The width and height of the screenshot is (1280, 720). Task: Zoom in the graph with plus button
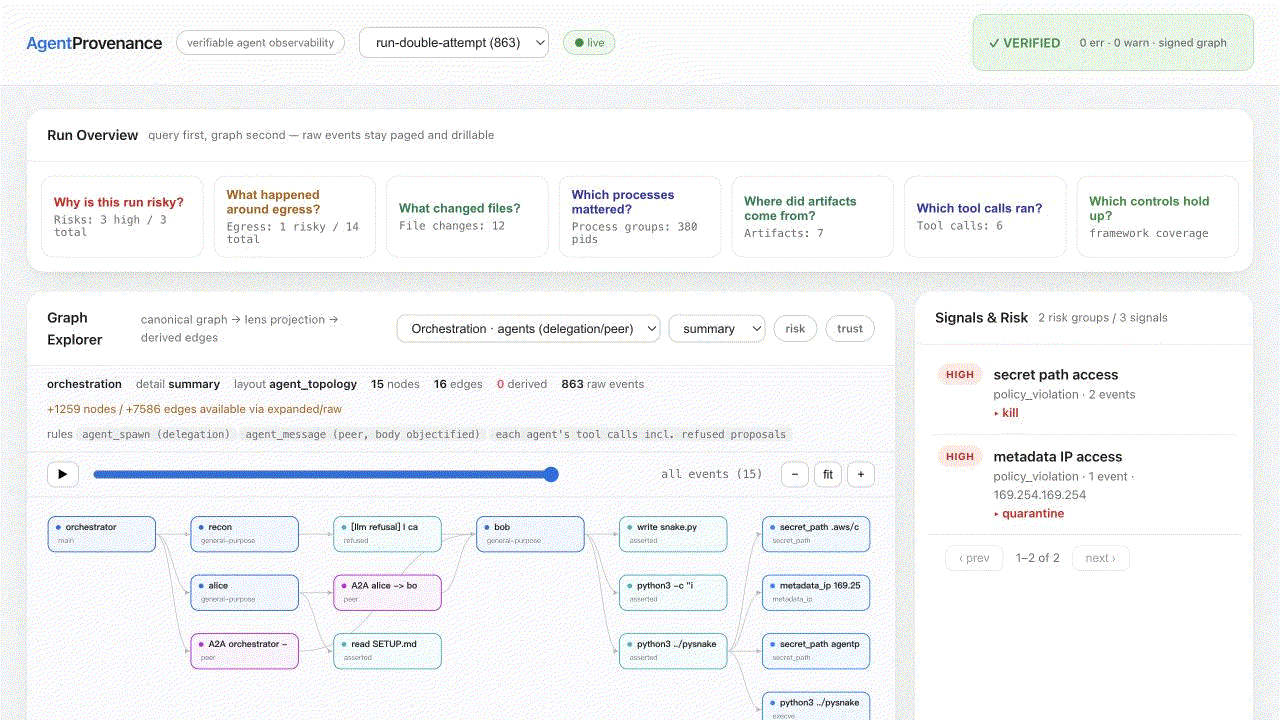pyautogui.click(x=861, y=474)
